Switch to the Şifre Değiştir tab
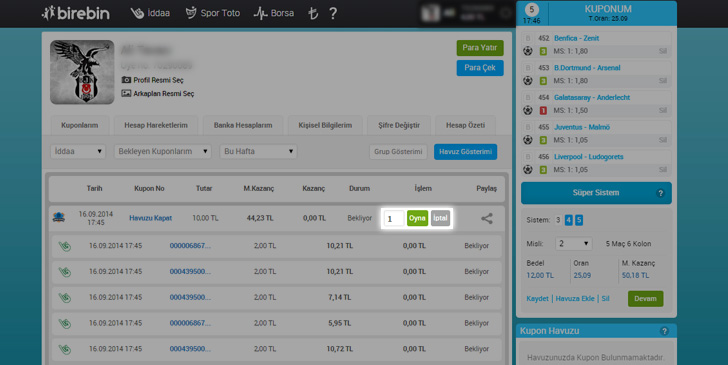 [399, 125]
